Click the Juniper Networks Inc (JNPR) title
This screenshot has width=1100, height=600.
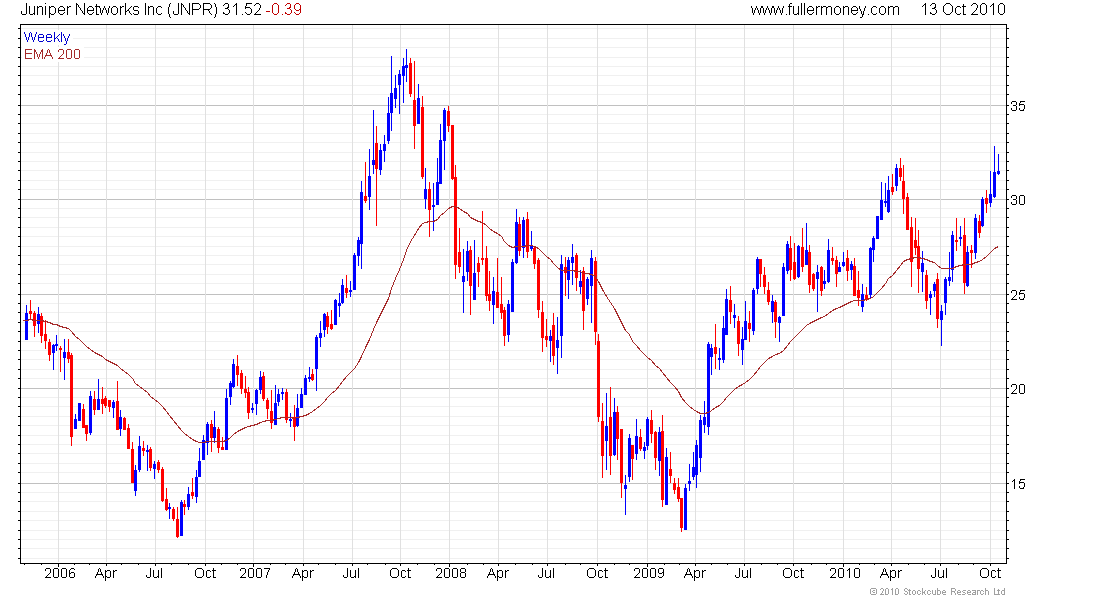click(x=119, y=10)
